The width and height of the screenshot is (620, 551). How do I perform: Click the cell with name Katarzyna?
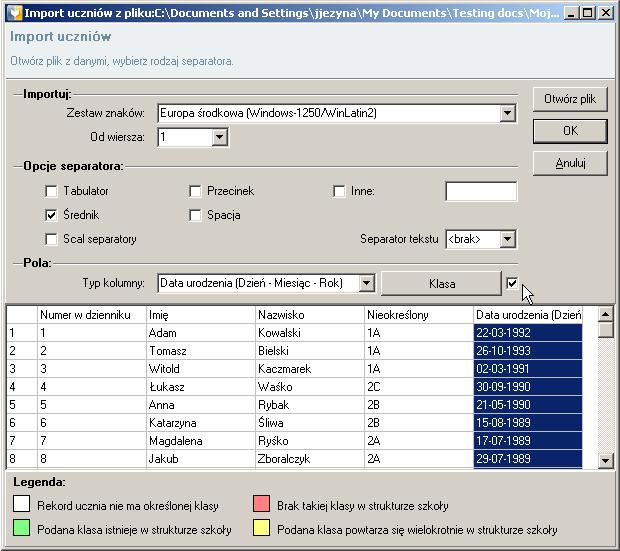point(201,423)
